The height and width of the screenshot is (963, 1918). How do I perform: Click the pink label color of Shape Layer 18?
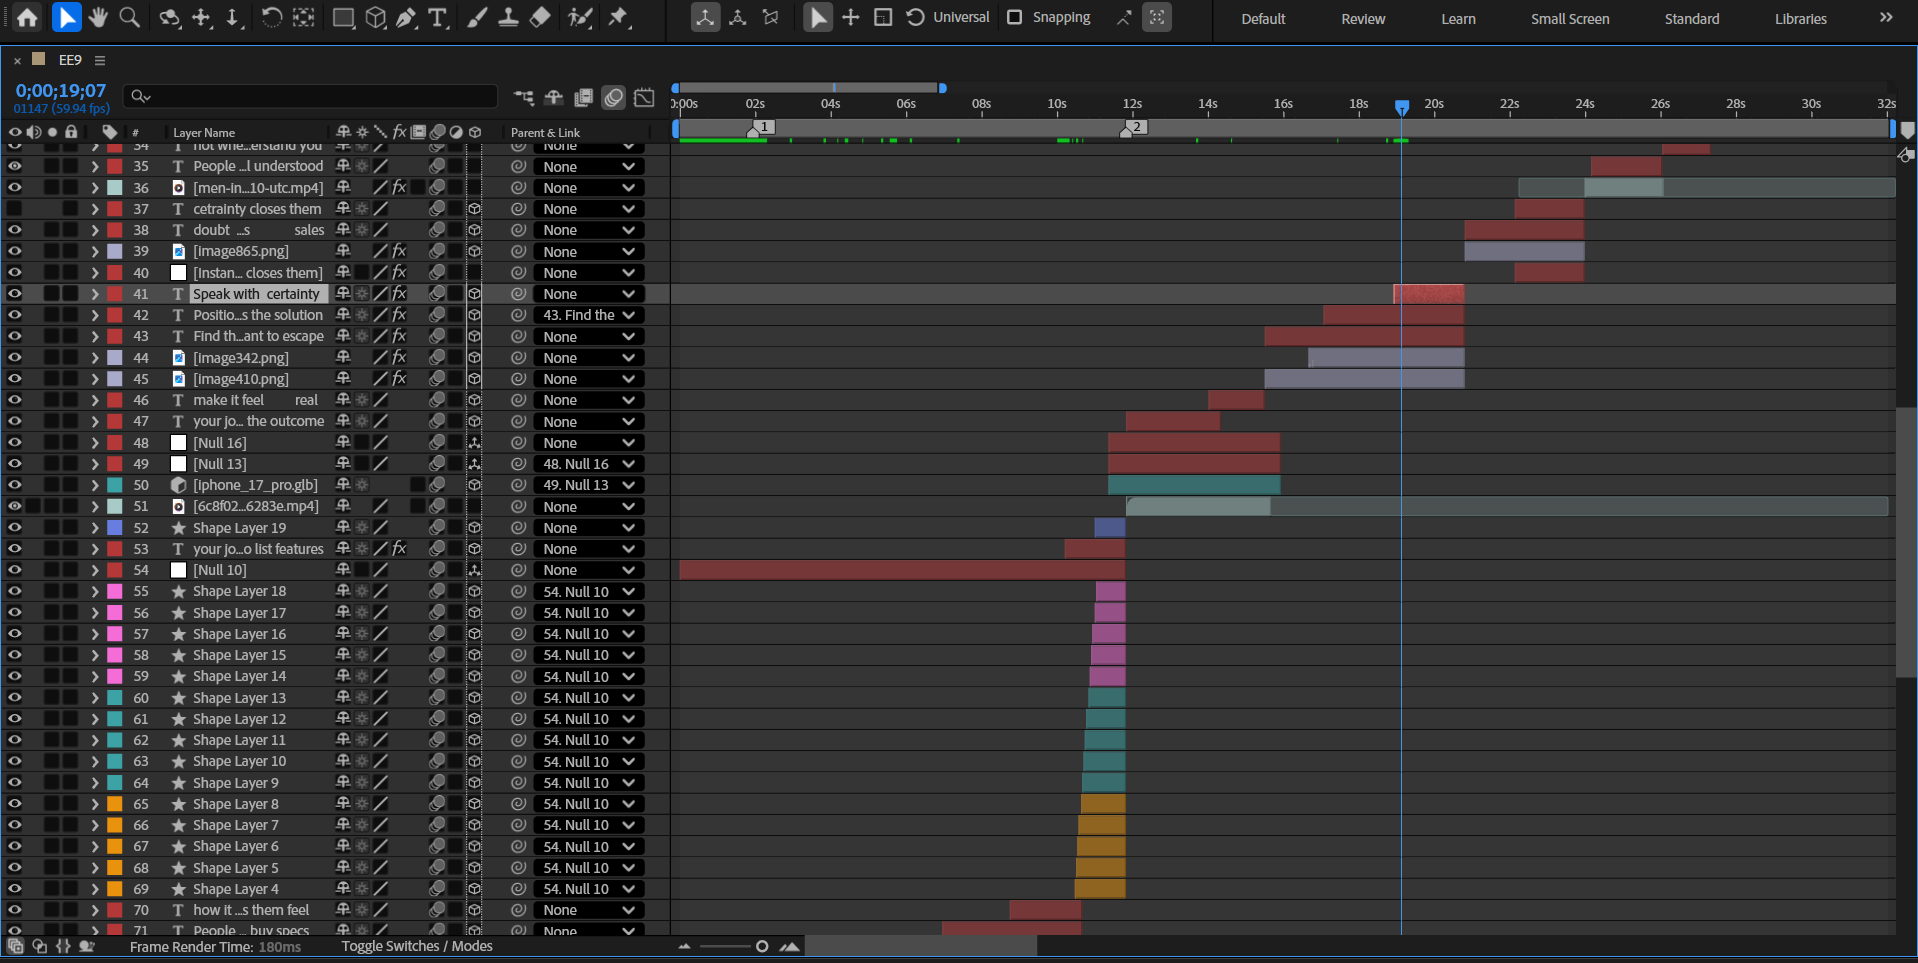[115, 592]
